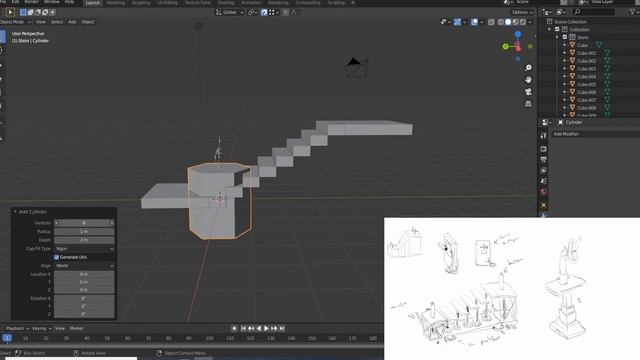Collapse the Stairs collection in outliner
The width and height of the screenshot is (640, 360).
click(557, 37)
